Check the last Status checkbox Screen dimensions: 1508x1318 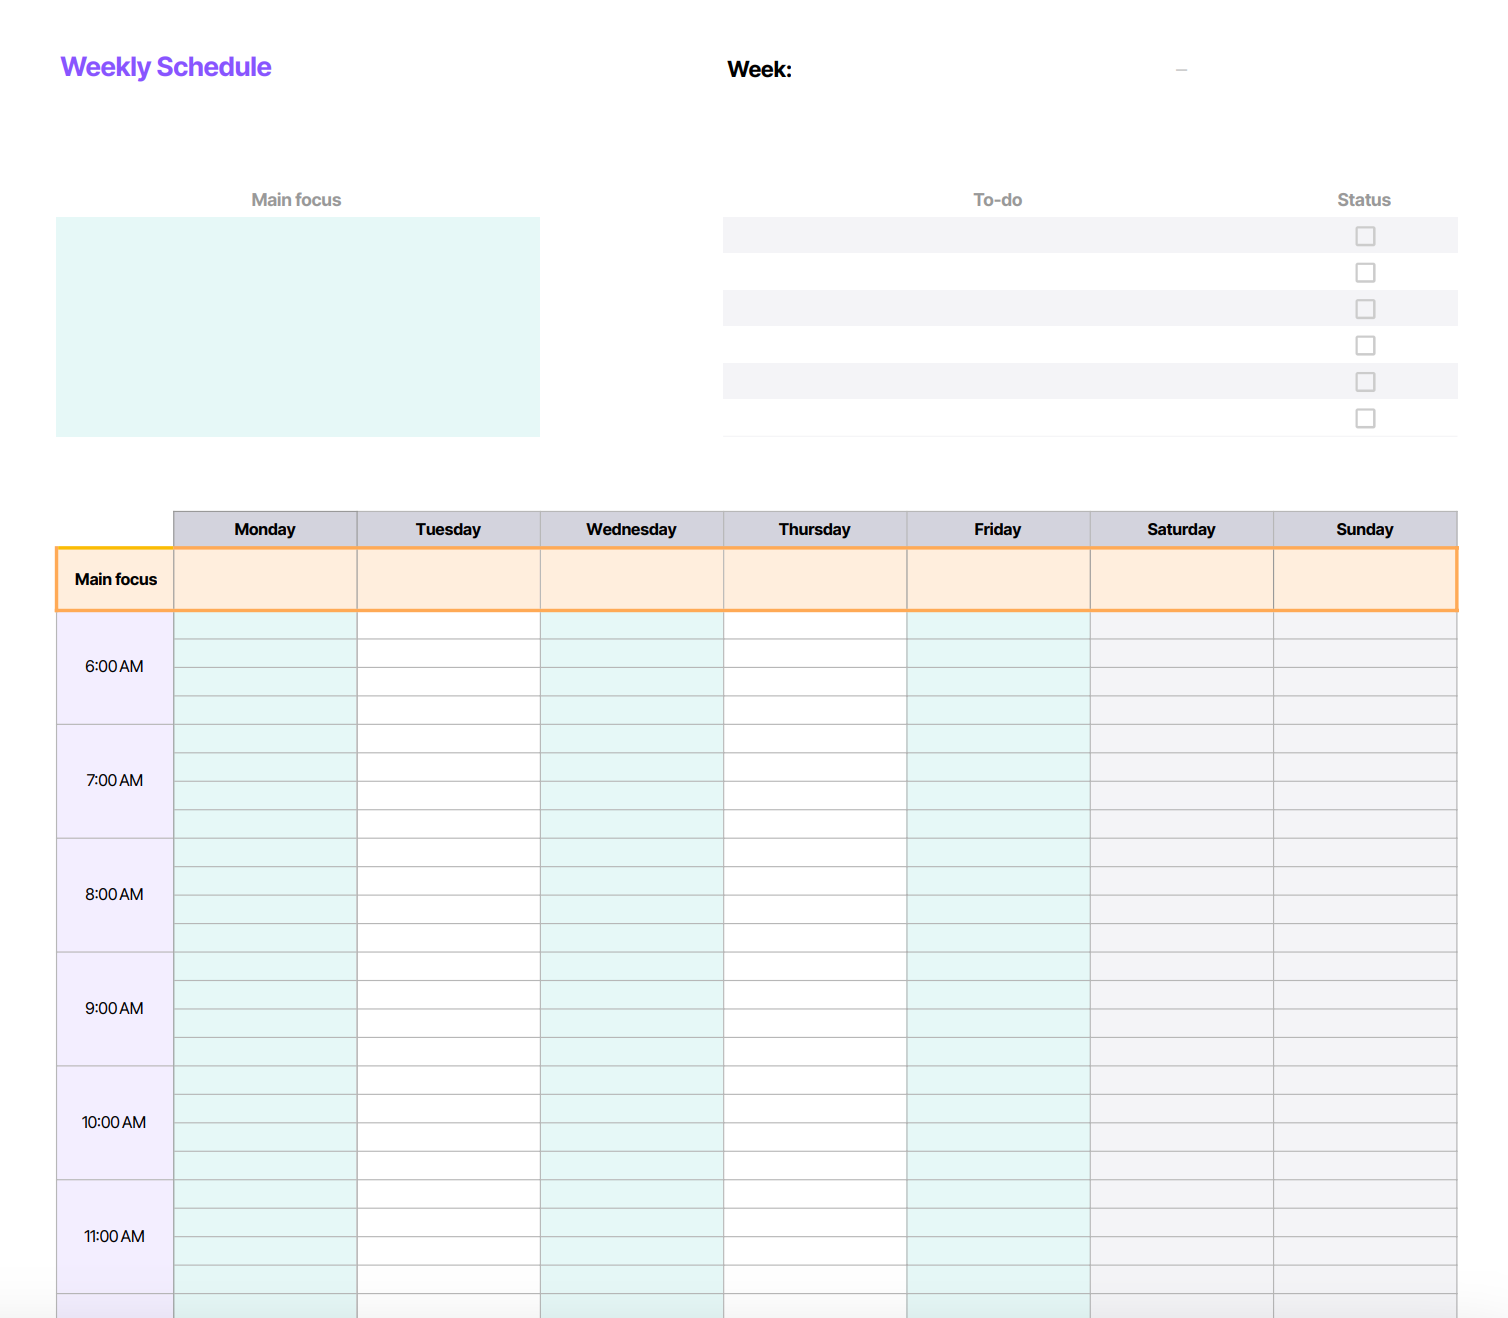coord(1365,418)
